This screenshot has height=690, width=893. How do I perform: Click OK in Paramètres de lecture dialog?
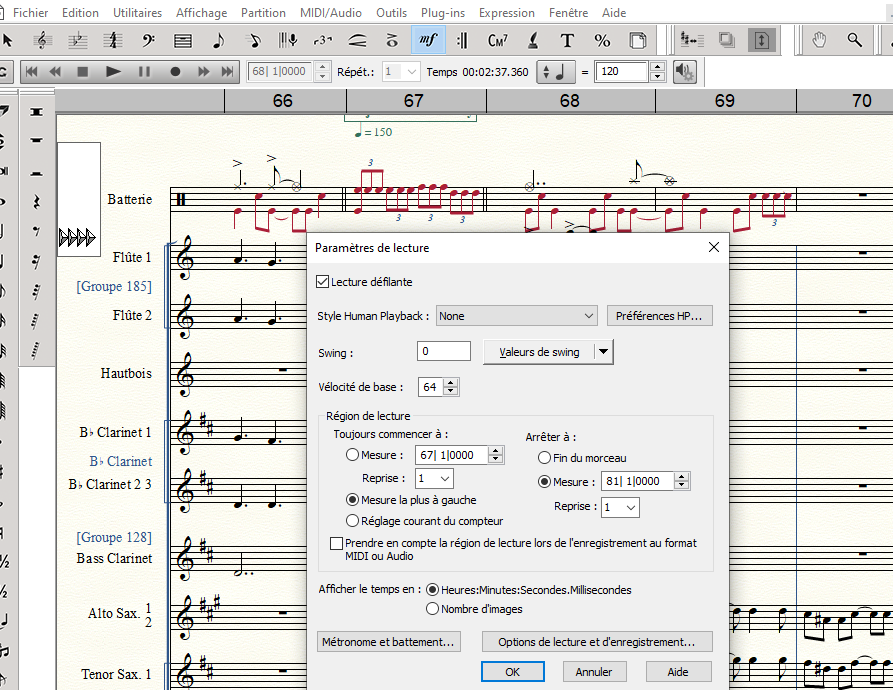pyautogui.click(x=512, y=671)
